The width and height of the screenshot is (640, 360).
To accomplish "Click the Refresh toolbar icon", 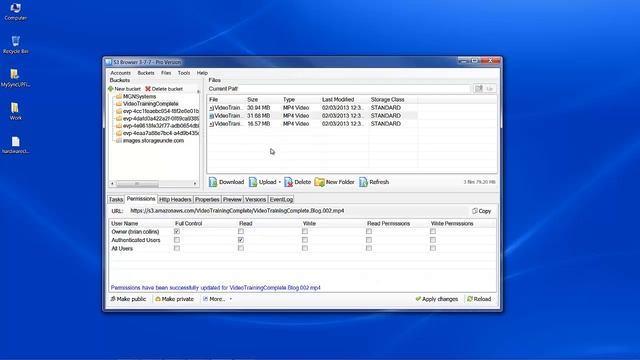I will point(363,182).
